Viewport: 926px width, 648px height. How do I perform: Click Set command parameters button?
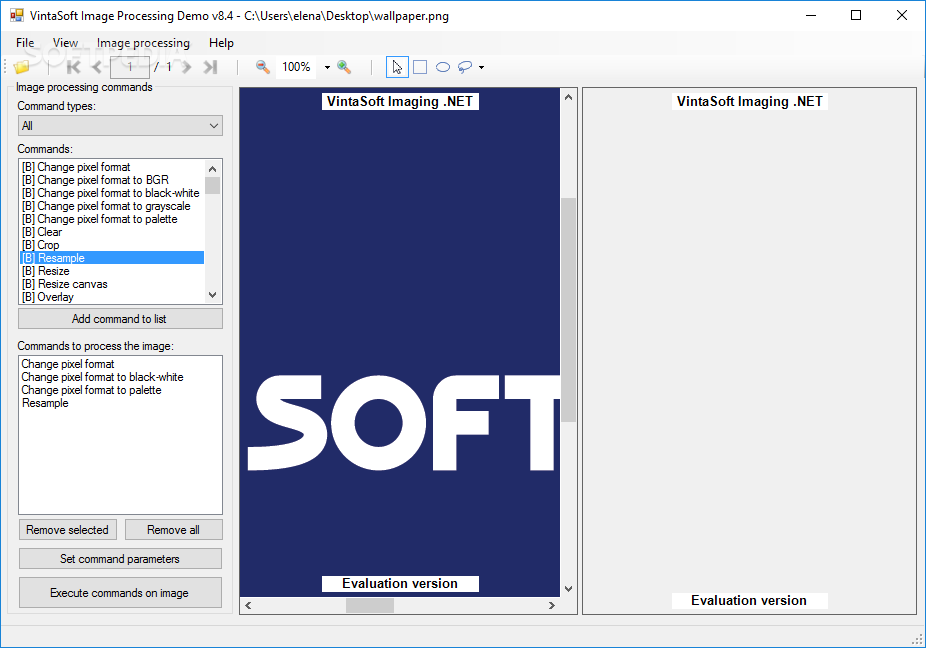click(120, 559)
